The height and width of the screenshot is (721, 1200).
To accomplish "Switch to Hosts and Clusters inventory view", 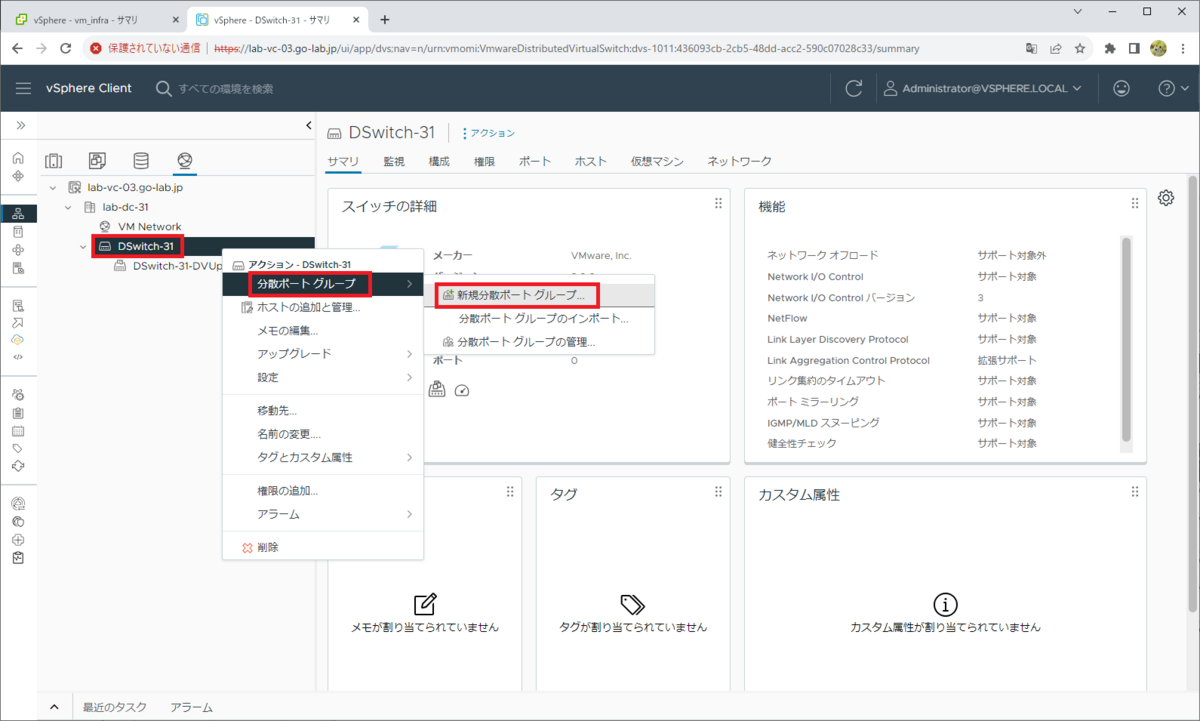I will click(x=54, y=161).
